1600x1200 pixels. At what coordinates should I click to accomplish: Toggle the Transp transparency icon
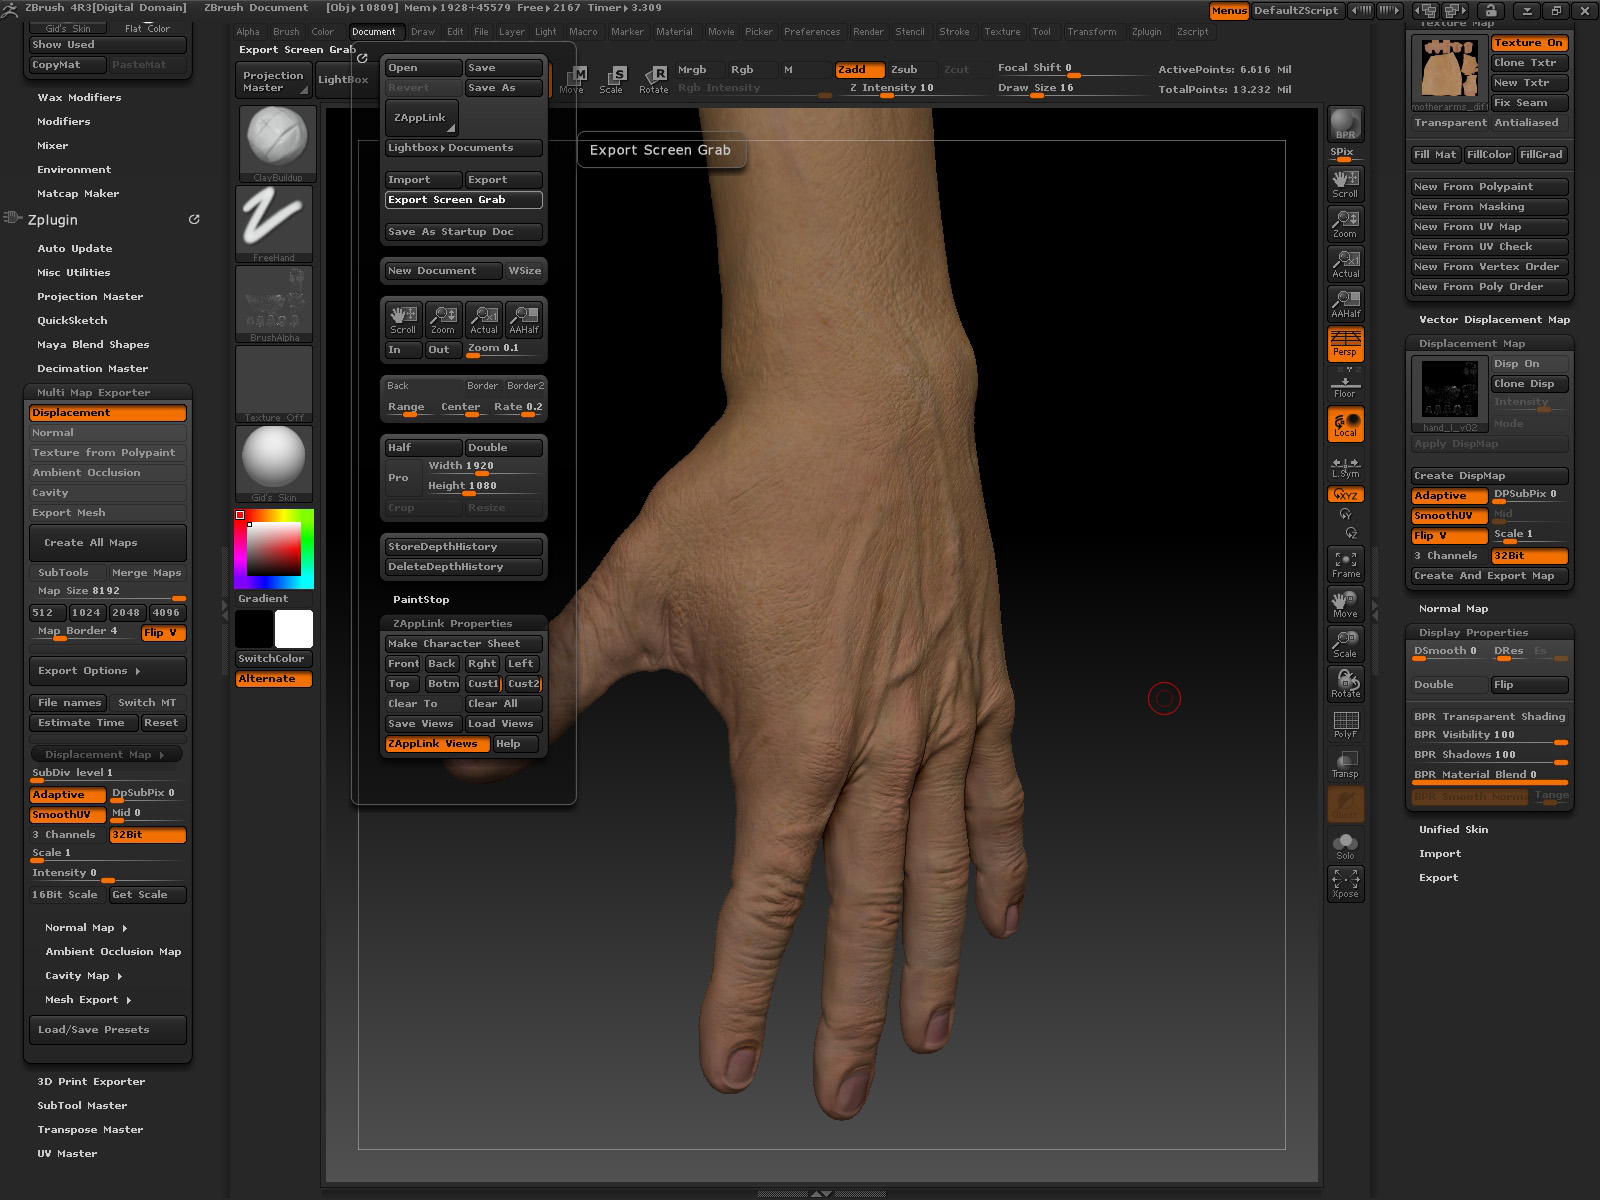click(1346, 764)
